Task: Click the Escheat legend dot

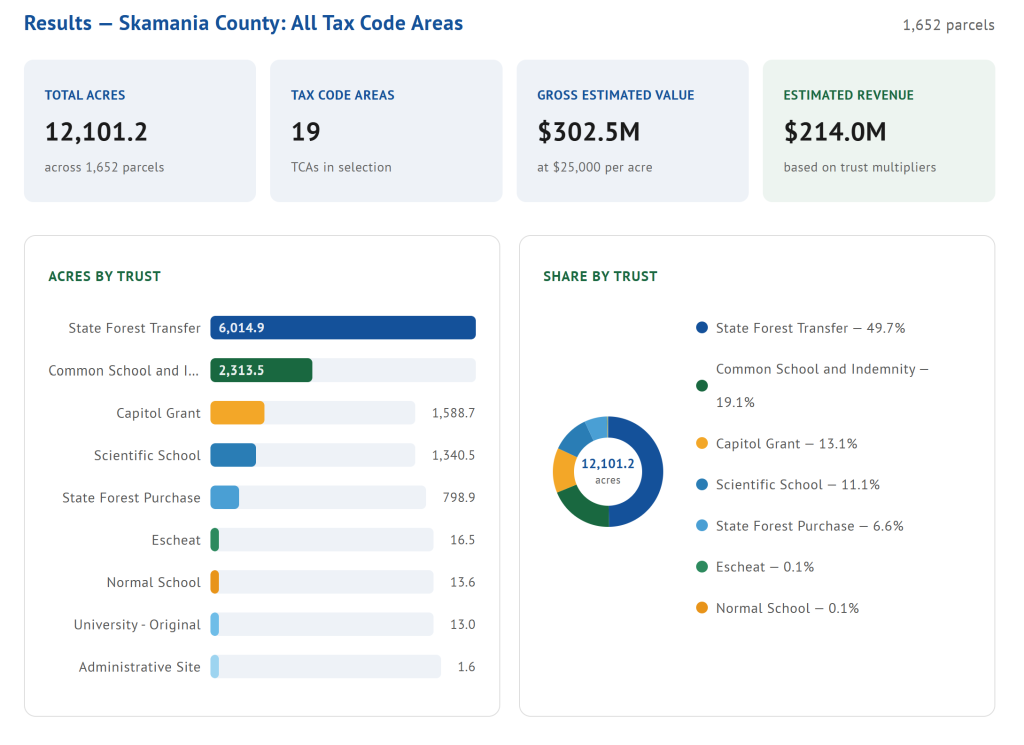Action: click(x=701, y=567)
